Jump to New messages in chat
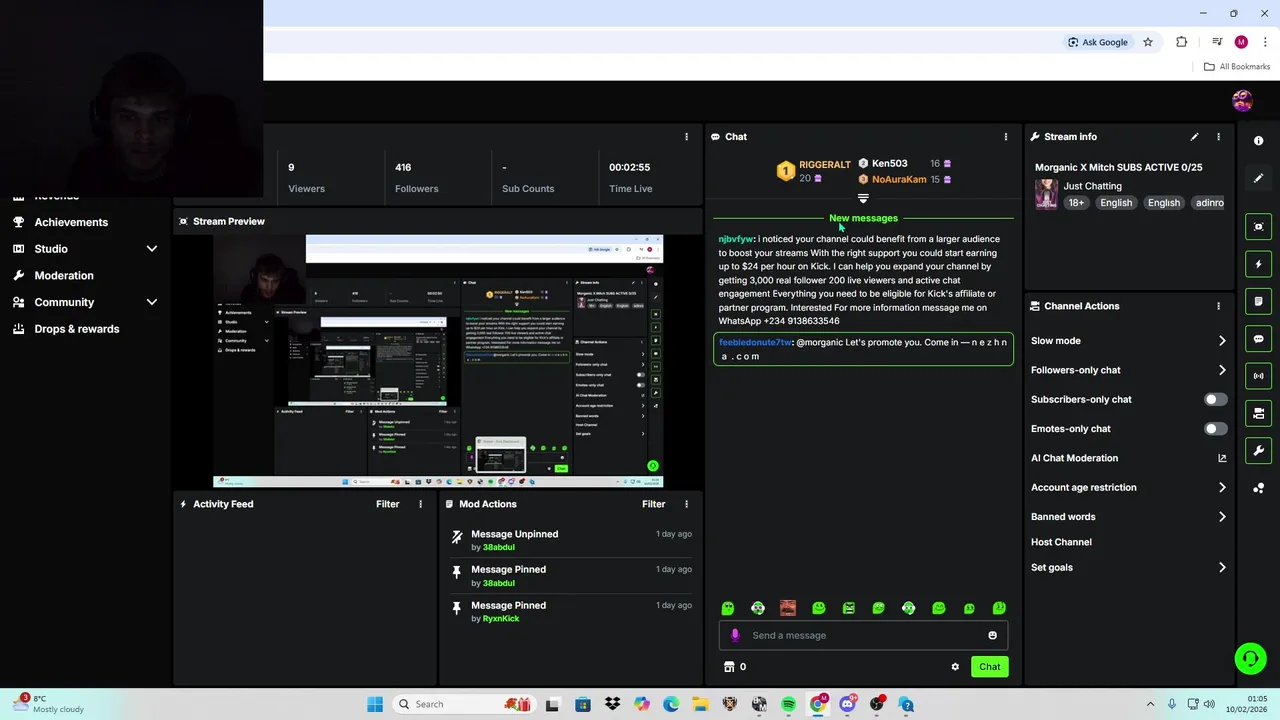The height and width of the screenshot is (720, 1280). click(863, 218)
